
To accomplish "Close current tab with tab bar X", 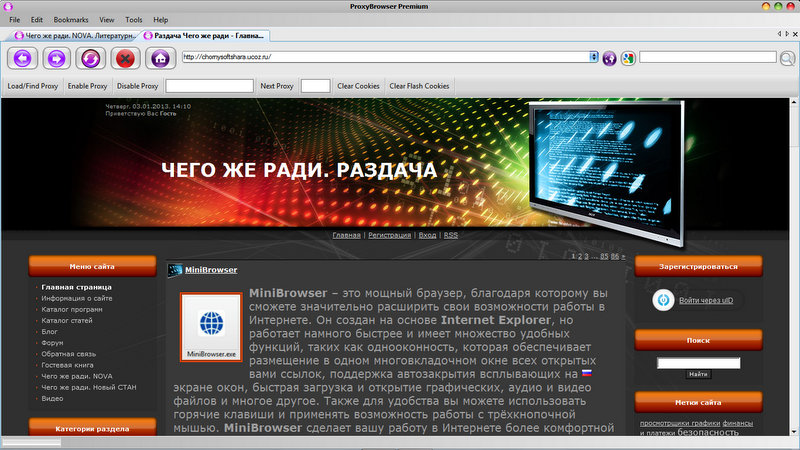I will pos(795,34).
